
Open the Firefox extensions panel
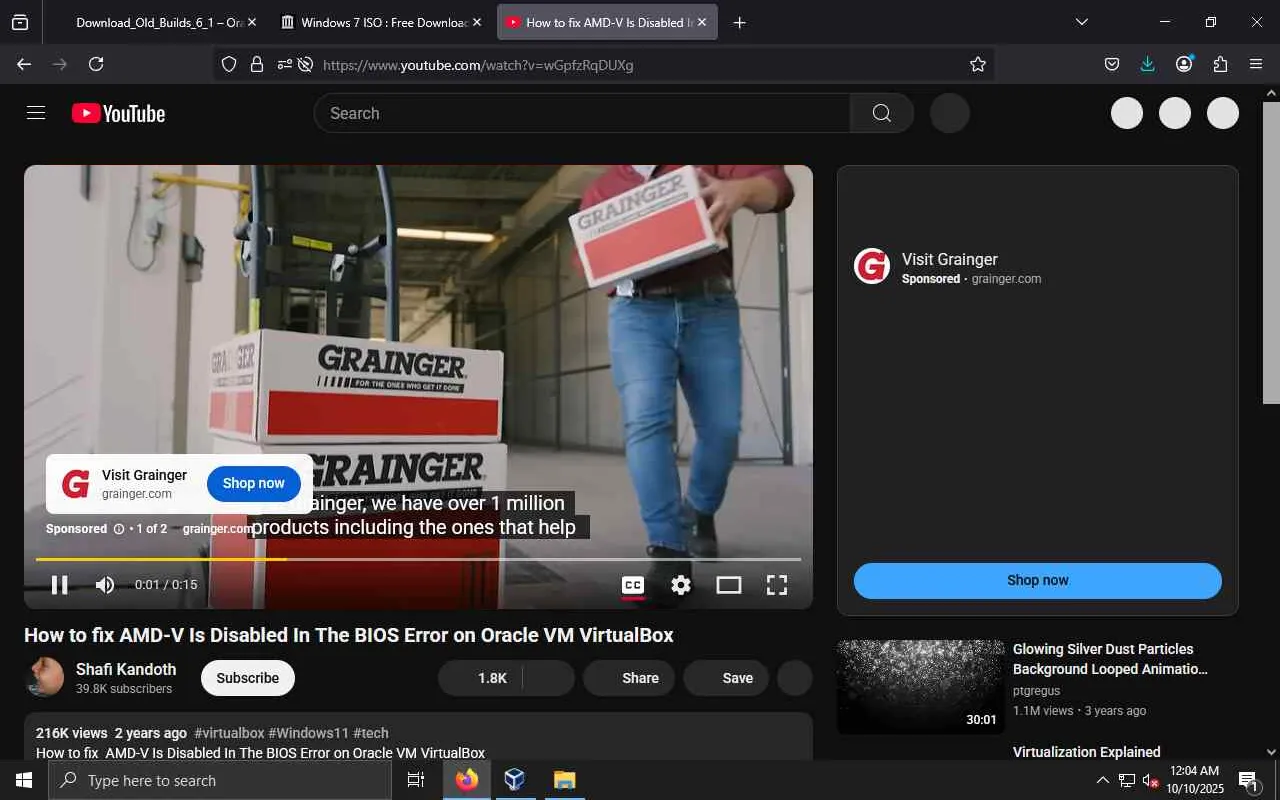click(1220, 64)
